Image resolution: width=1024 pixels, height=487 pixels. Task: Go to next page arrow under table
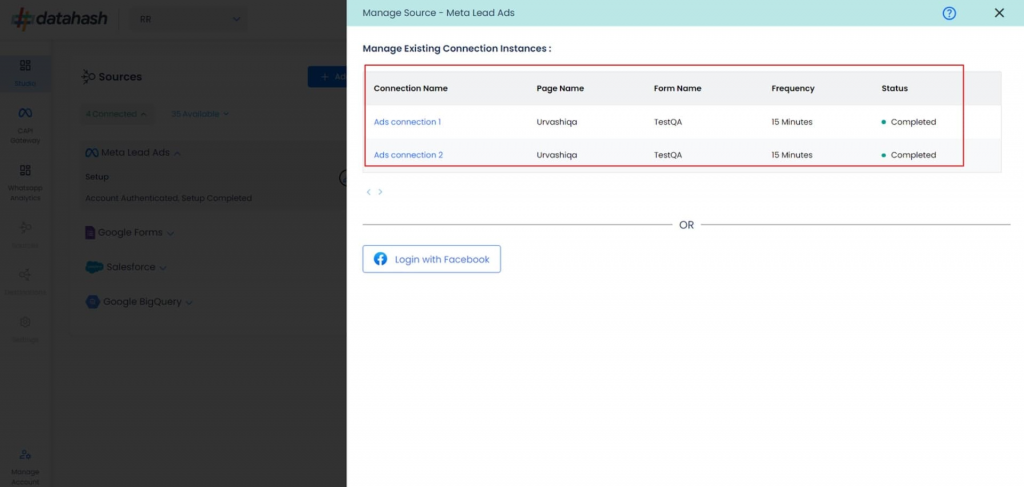[x=380, y=192]
